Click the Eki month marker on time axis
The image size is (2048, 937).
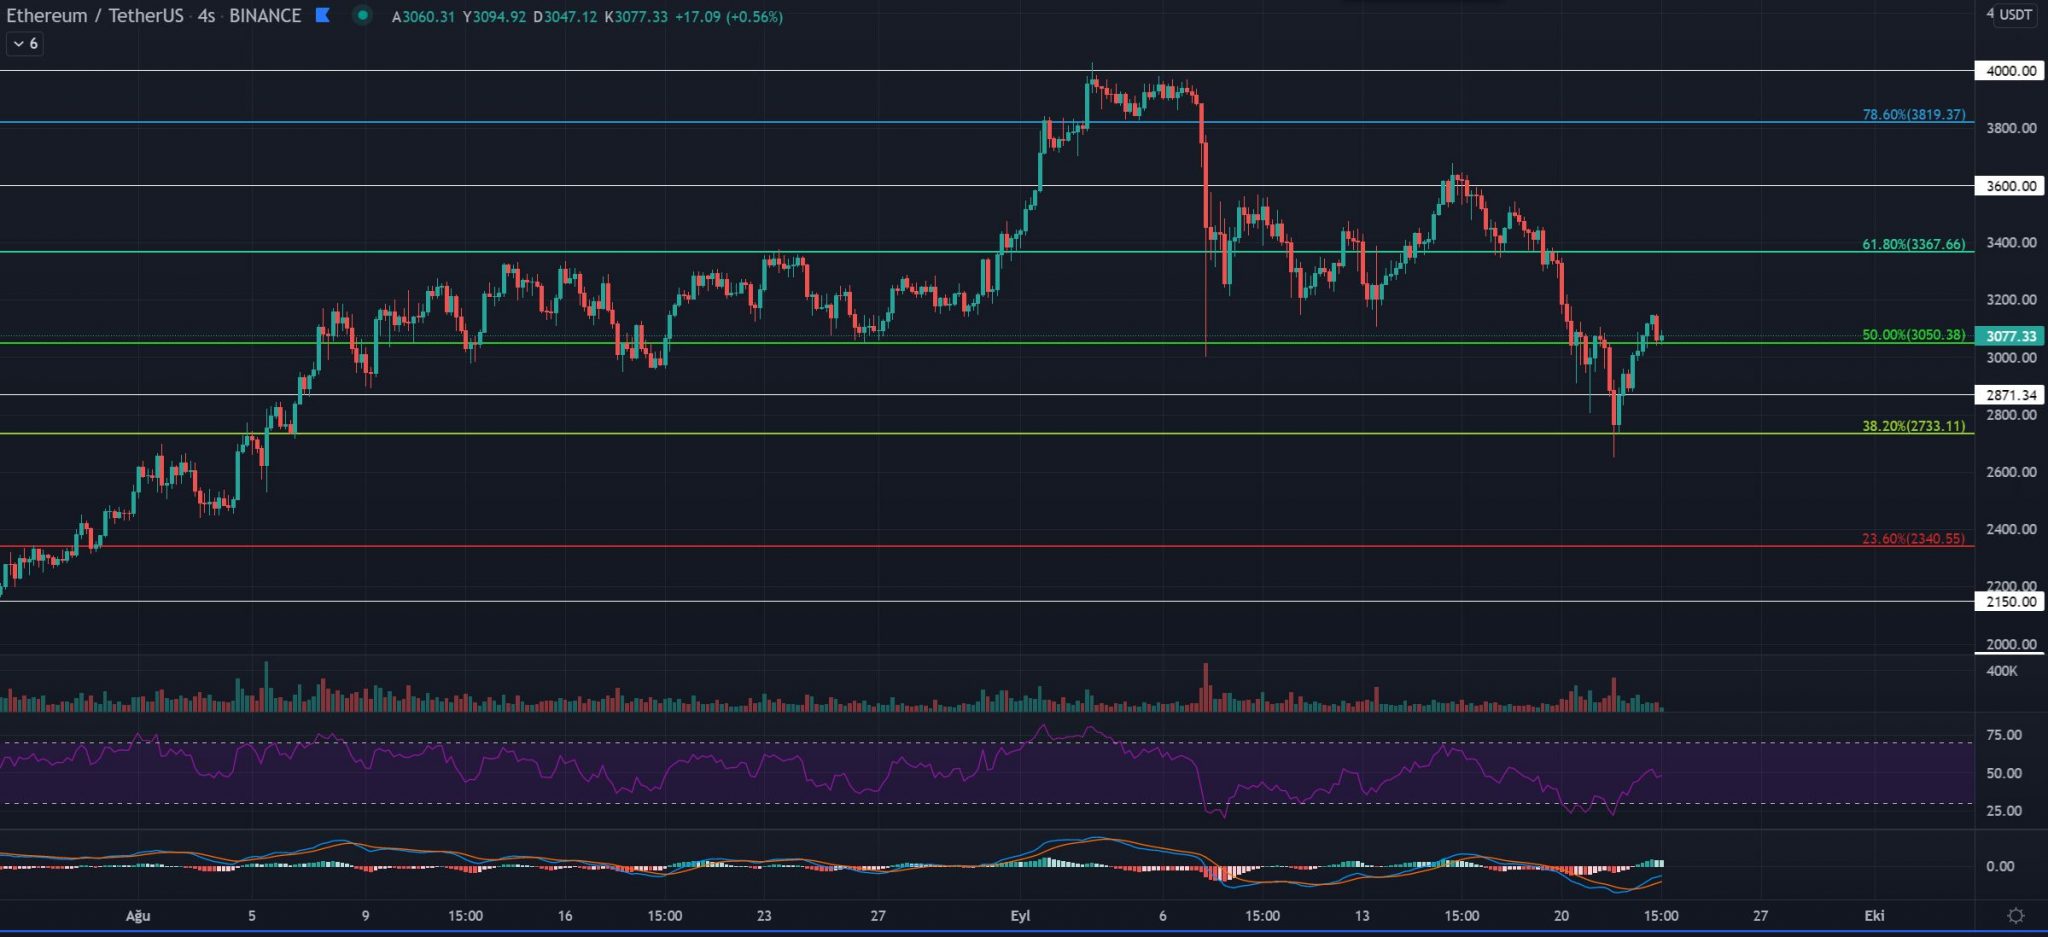[1874, 916]
